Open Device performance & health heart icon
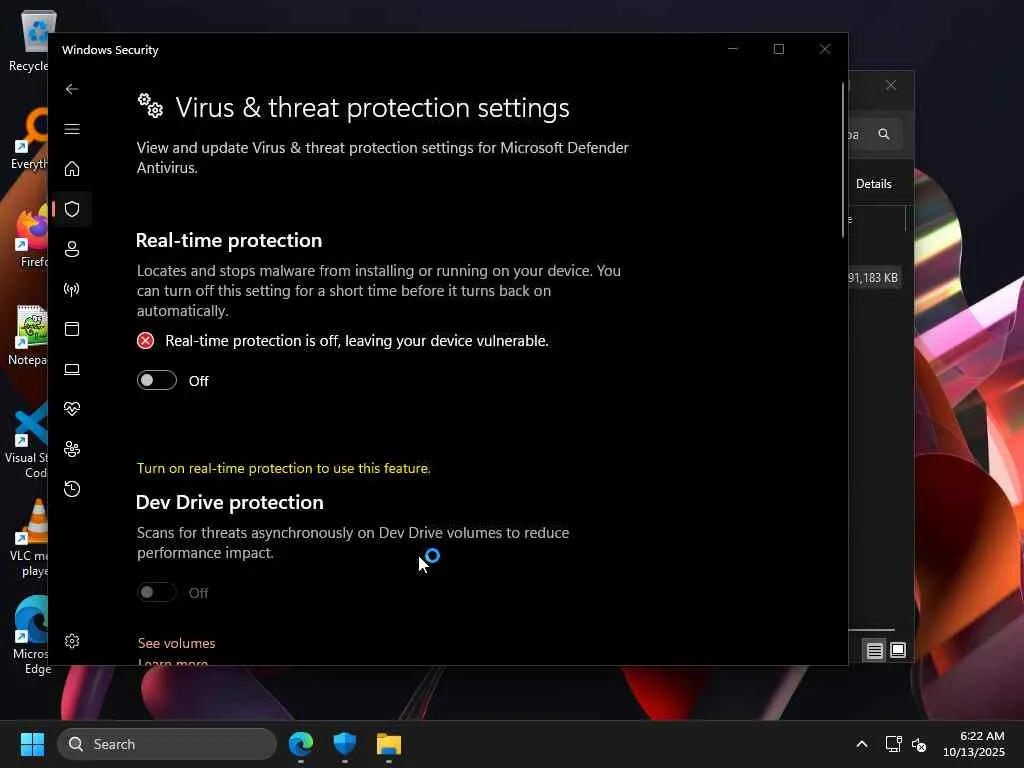 pyautogui.click(x=72, y=409)
